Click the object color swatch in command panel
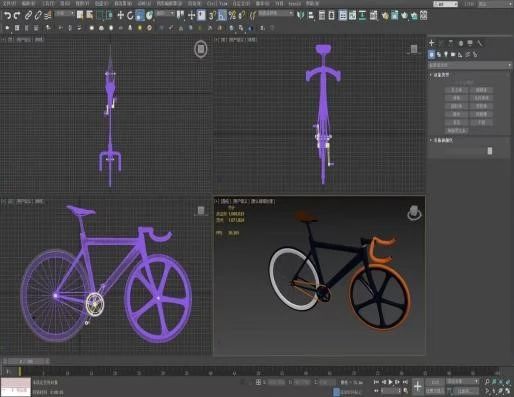 [490, 151]
